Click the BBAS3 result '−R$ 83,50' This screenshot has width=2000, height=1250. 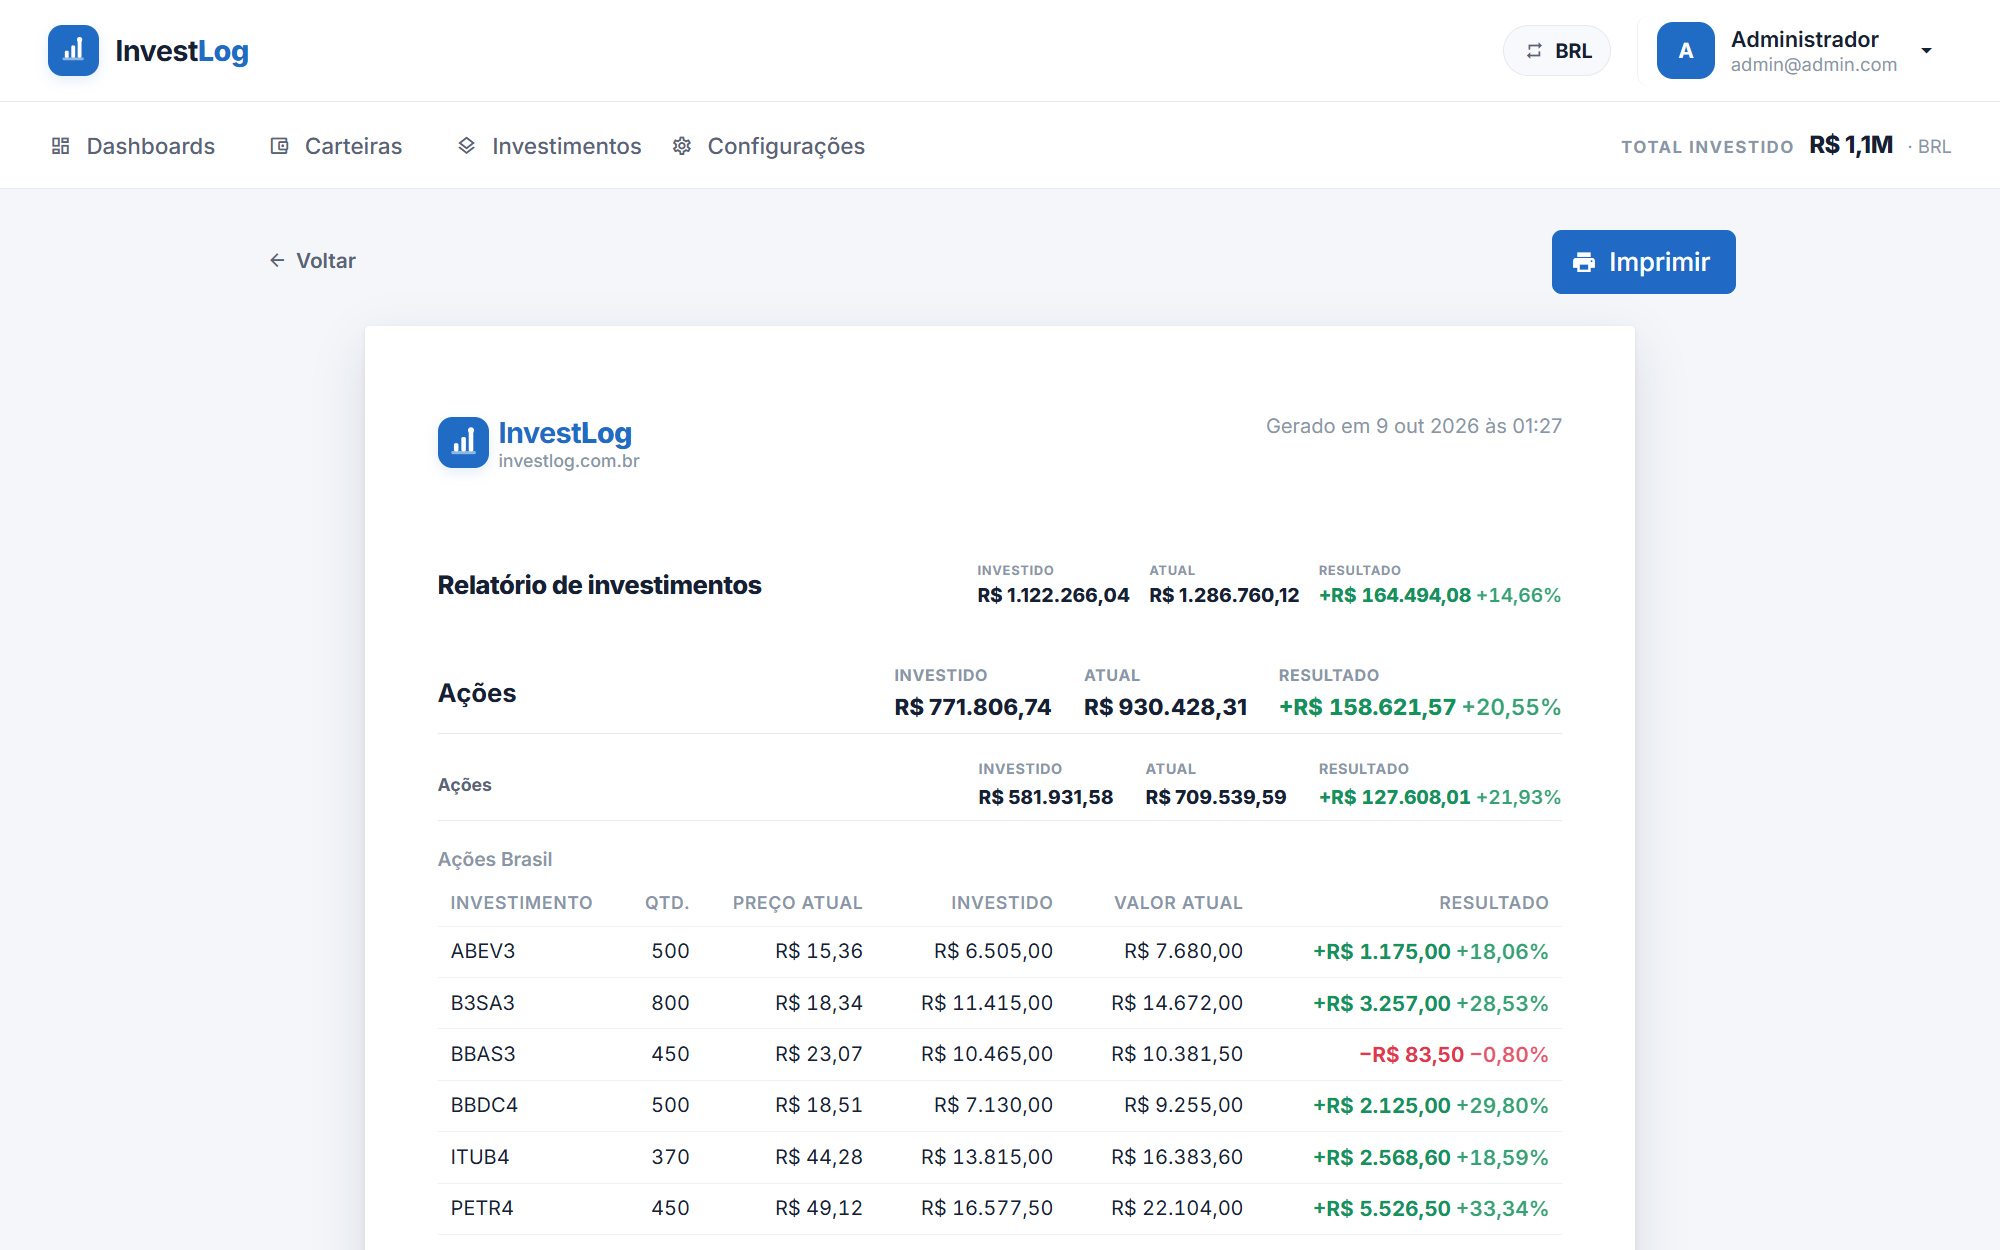pyautogui.click(x=1412, y=1054)
